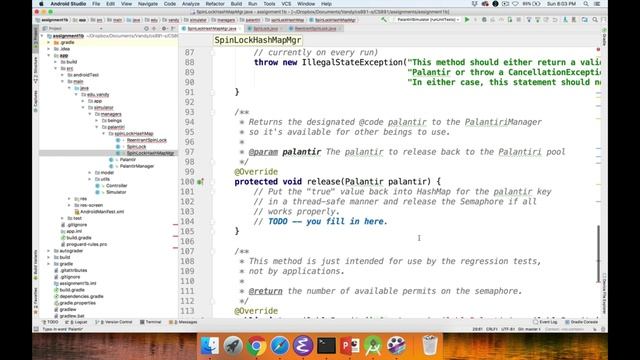Open the Messages tool window

tap(183, 322)
